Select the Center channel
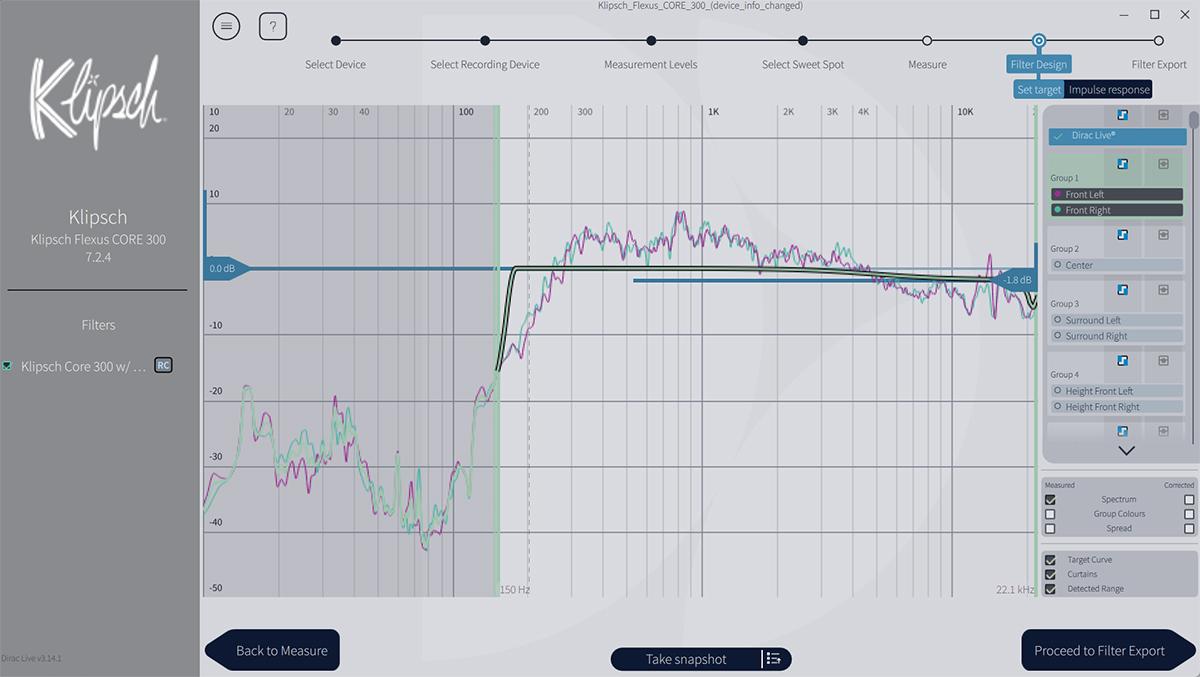Screen dimensions: 1200x677 coord(1116,265)
